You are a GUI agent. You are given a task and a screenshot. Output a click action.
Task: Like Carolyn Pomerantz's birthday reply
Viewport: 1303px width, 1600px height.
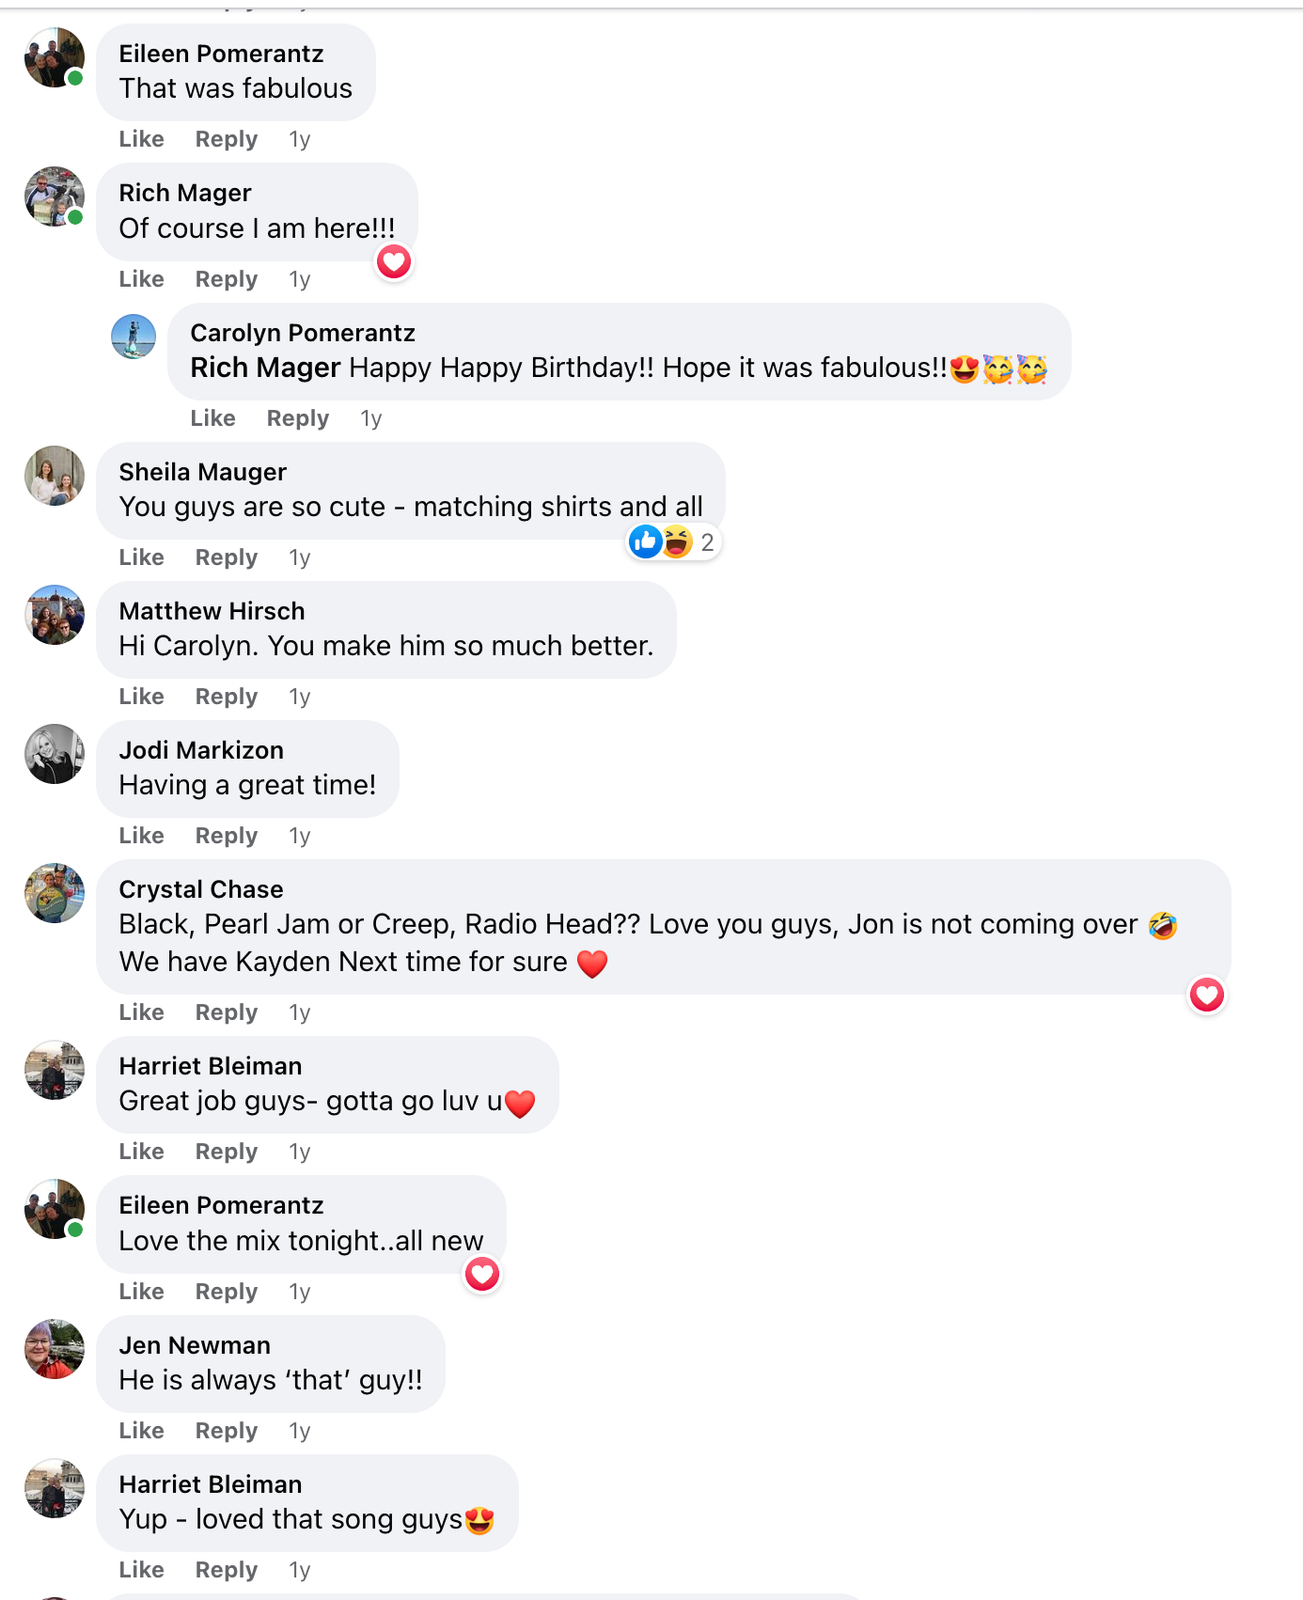point(213,418)
